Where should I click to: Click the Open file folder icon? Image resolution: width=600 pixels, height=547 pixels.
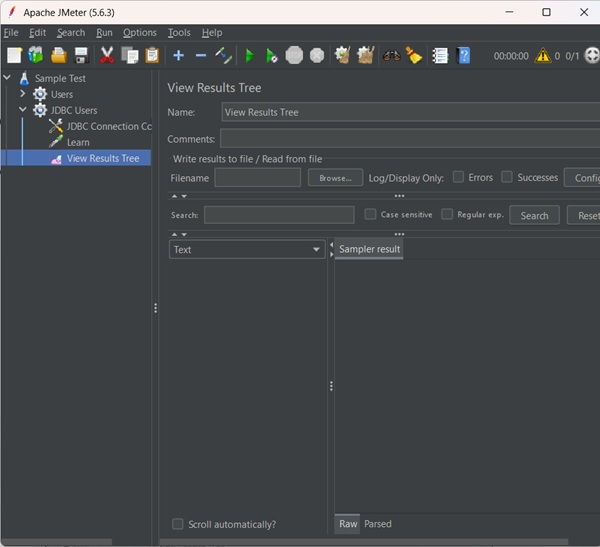pyautogui.click(x=59, y=56)
